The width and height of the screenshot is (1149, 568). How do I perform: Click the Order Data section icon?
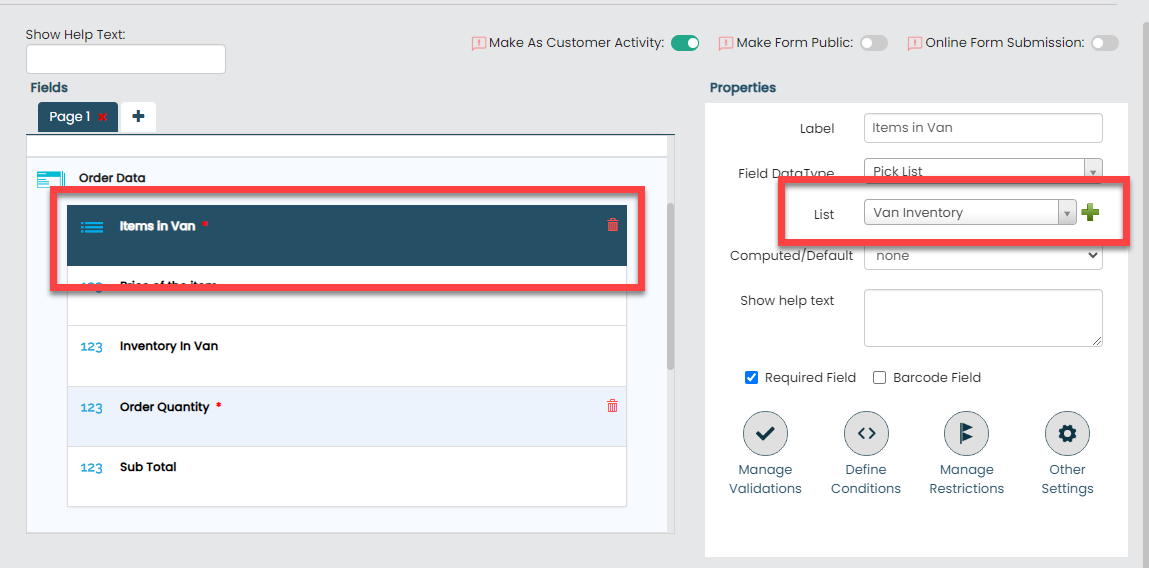click(50, 179)
